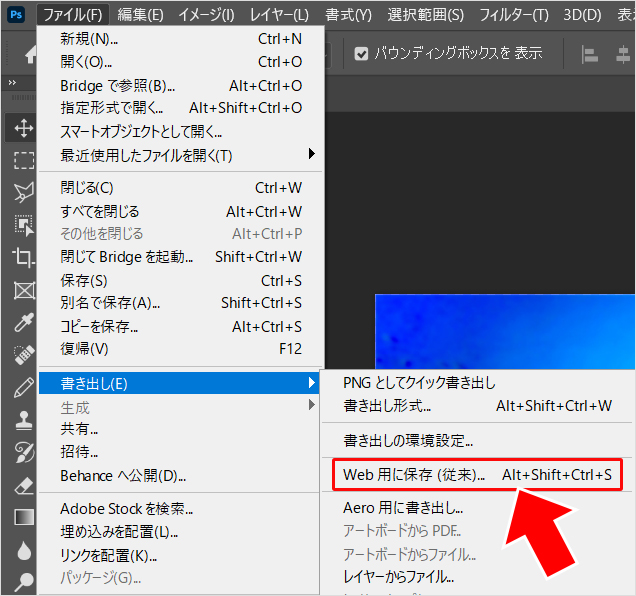
Task: Click the Photoshop Ps logo icon
Action: pos(16,15)
